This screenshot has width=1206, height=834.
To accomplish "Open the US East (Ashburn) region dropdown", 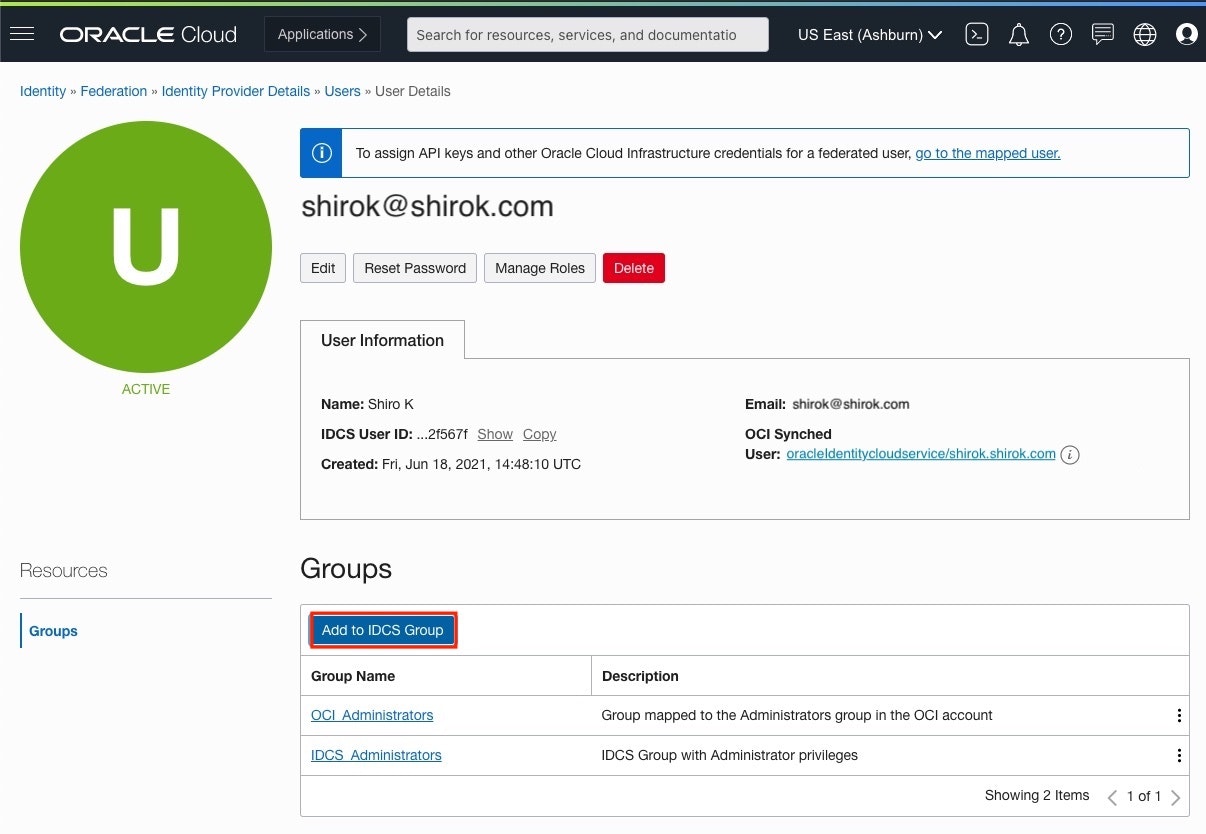I will 870,35.
